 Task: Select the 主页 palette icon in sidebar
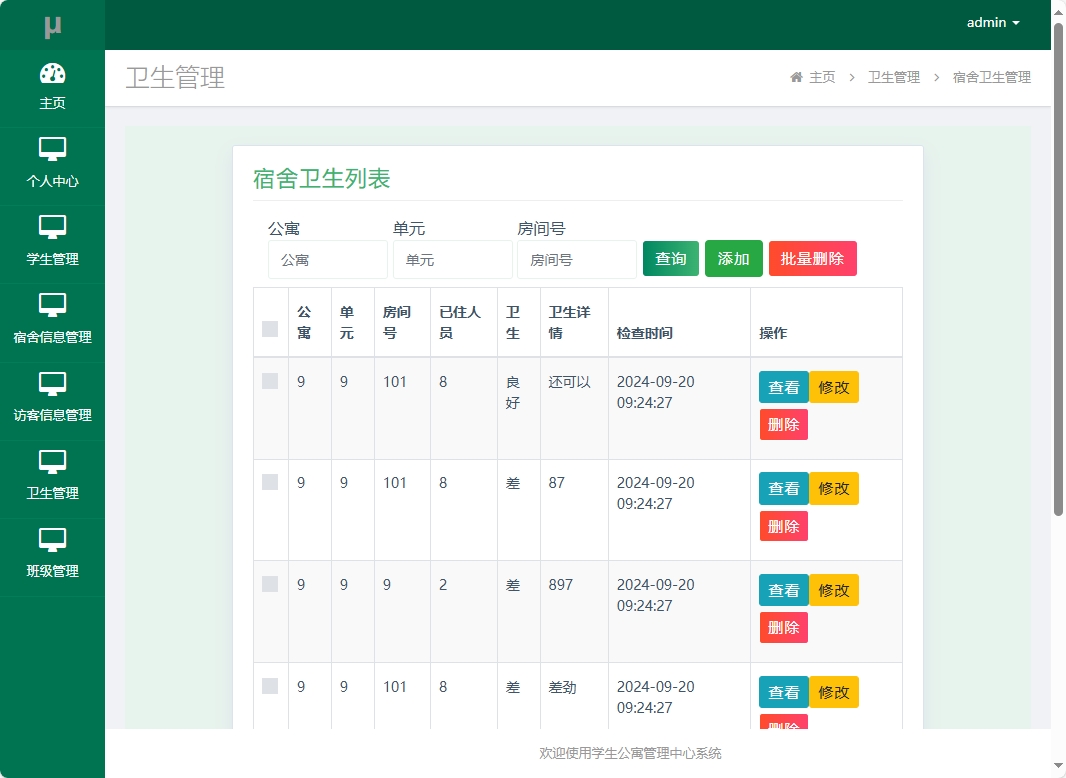point(53,74)
